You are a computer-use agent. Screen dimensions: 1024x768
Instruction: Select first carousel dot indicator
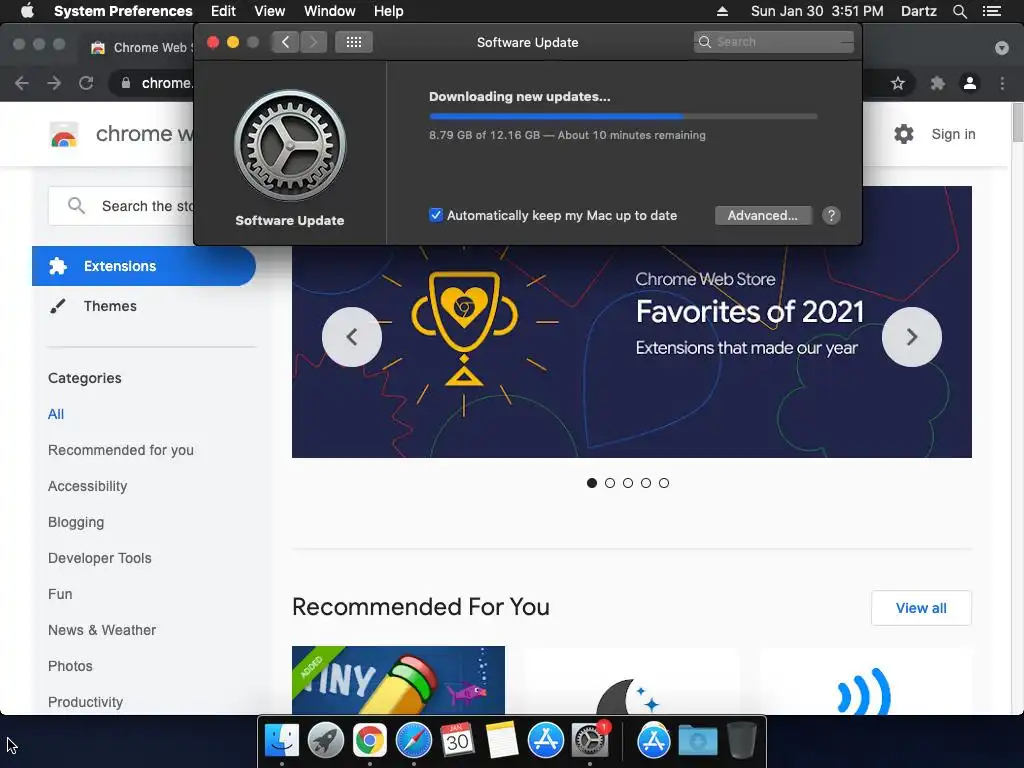[x=592, y=483]
